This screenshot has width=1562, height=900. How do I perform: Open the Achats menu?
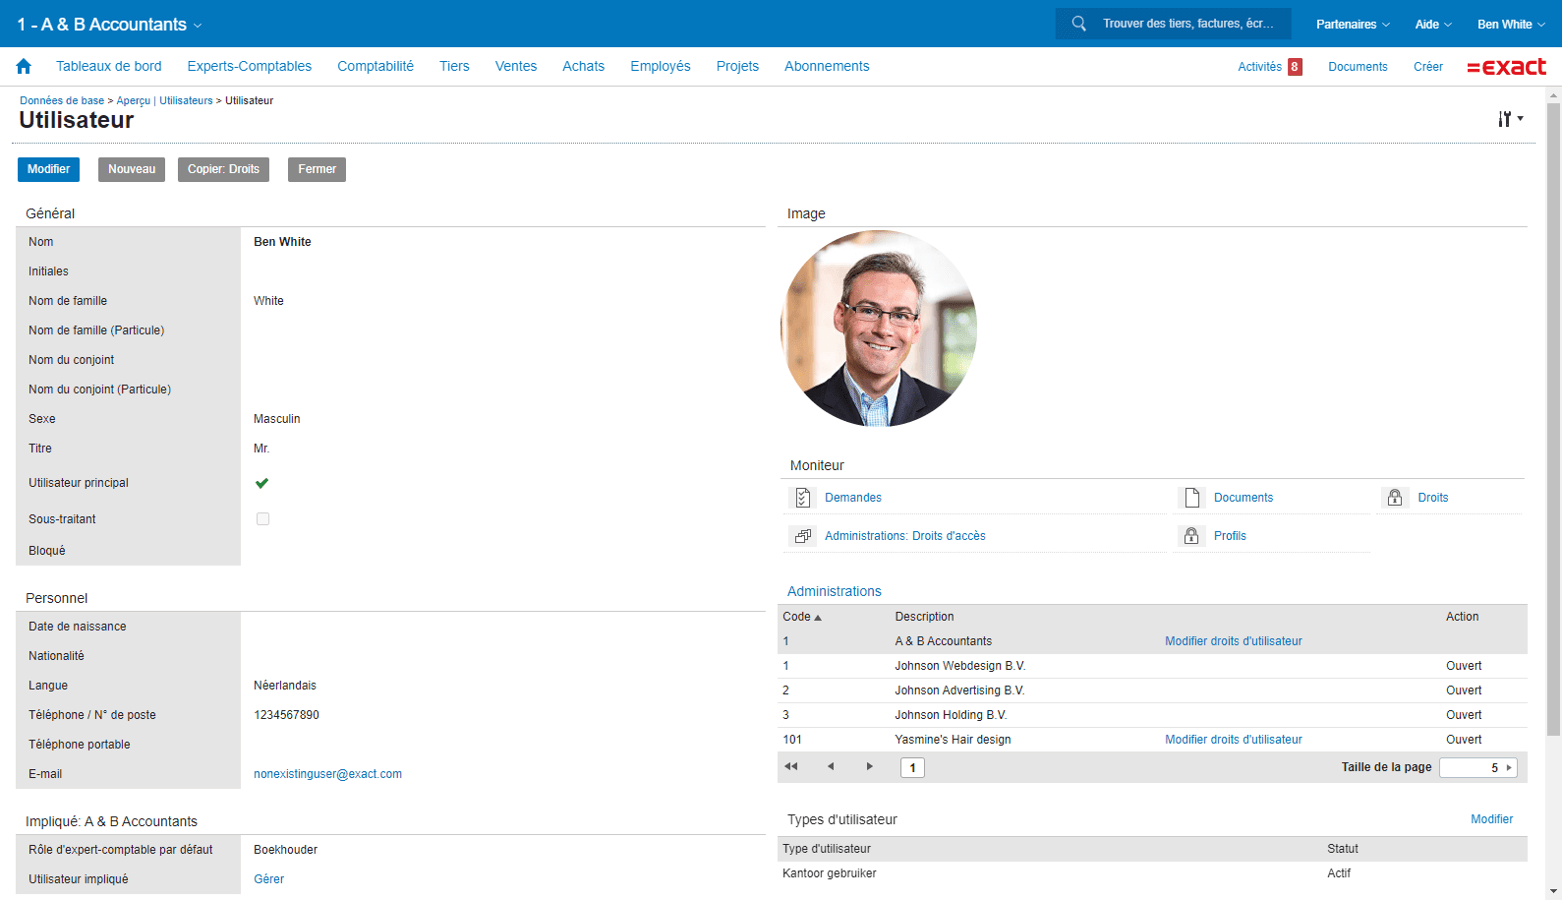click(x=583, y=66)
